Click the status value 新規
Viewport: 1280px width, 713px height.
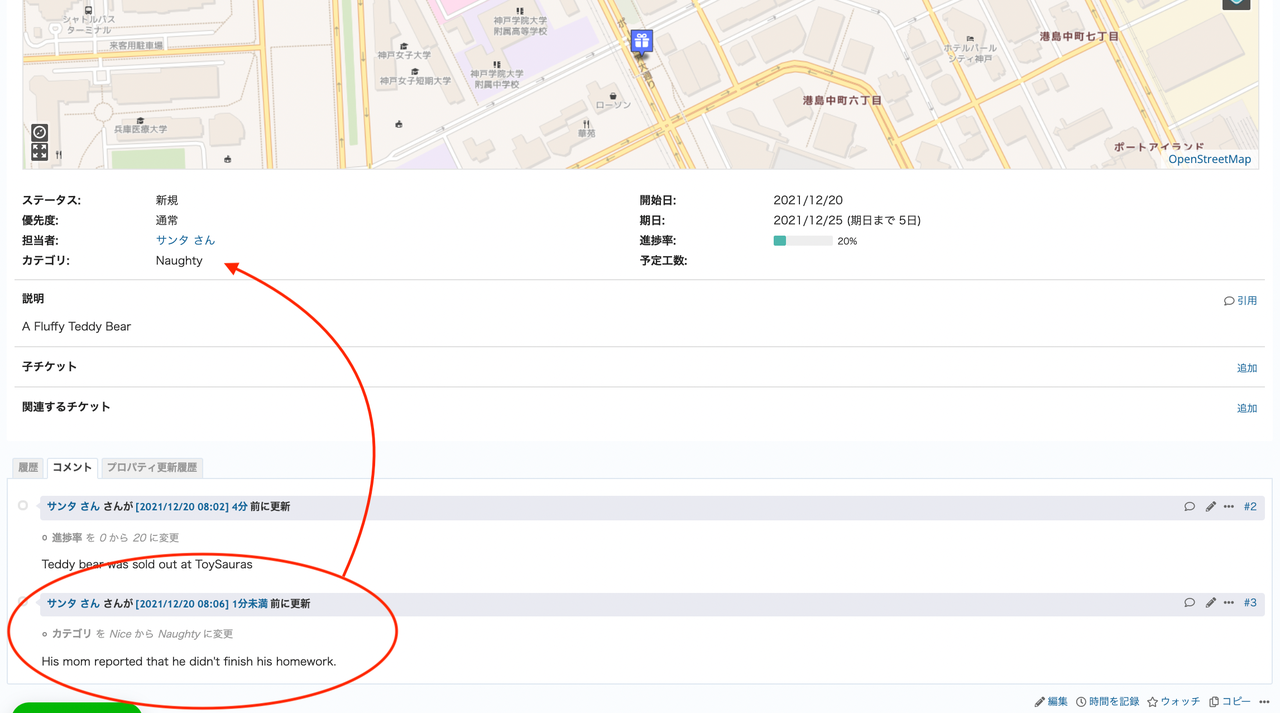[167, 200]
